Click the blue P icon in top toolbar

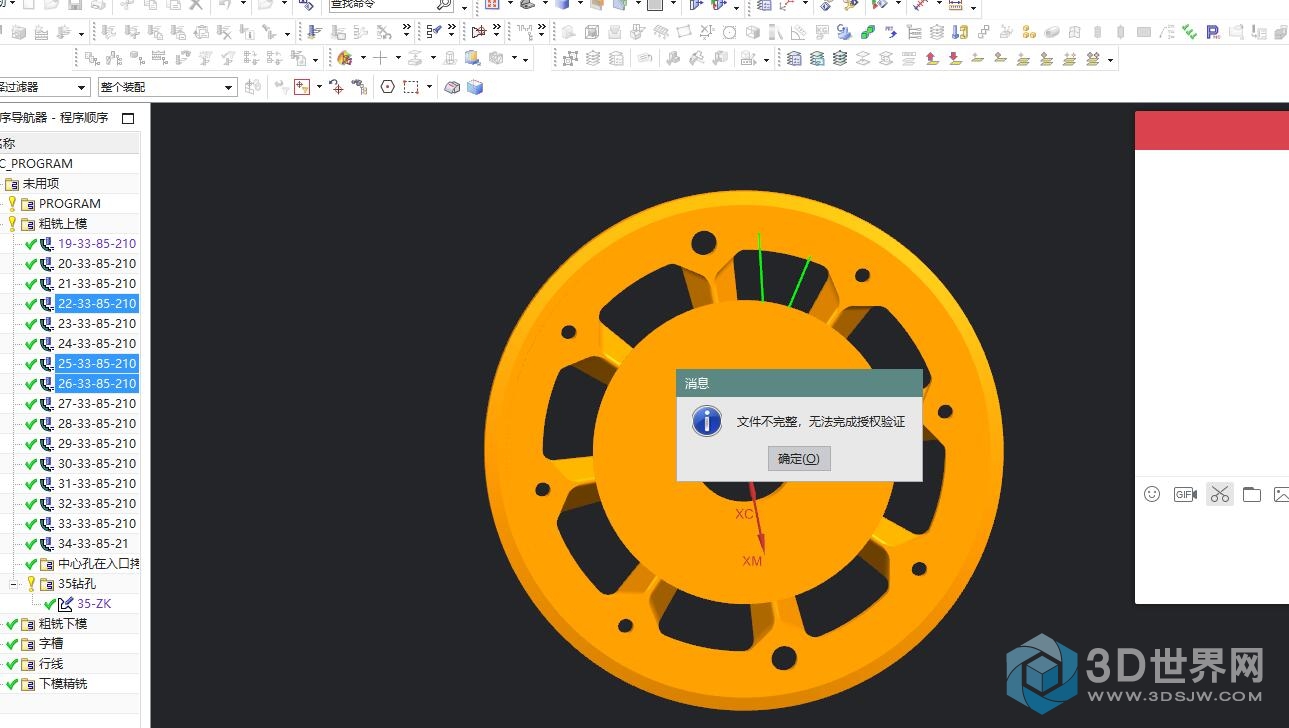[x=1213, y=32]
